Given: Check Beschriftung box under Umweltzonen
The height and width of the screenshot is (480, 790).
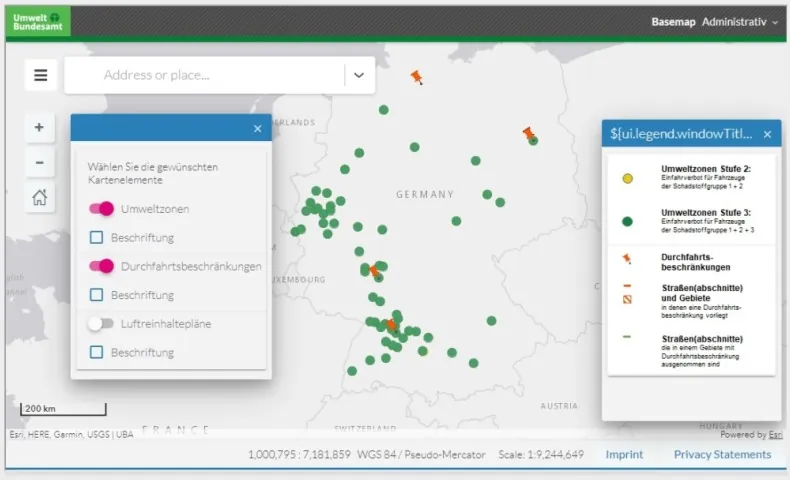Looking at the screenshot, I should click(x=97, y=238).
